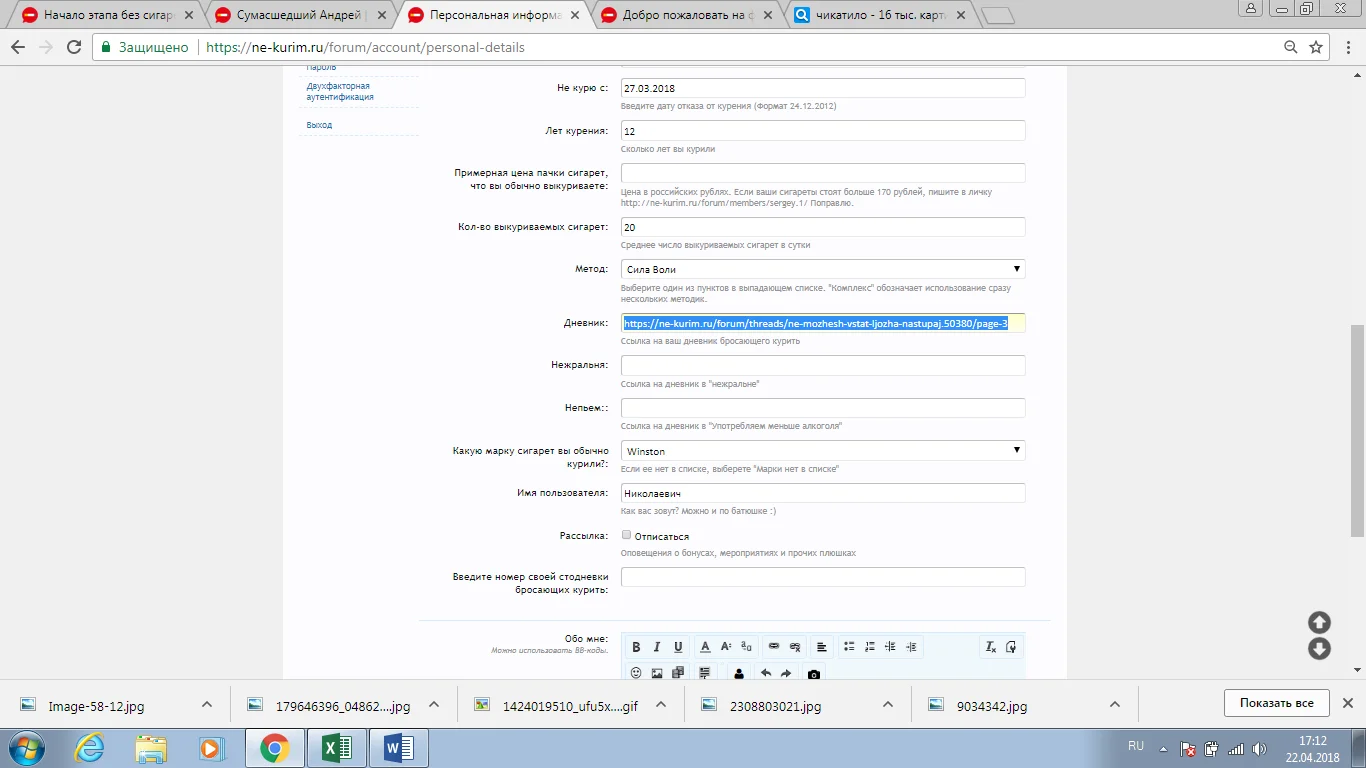Expand the cigarette brand dropdown showing Winston

[x=822, y=451]
